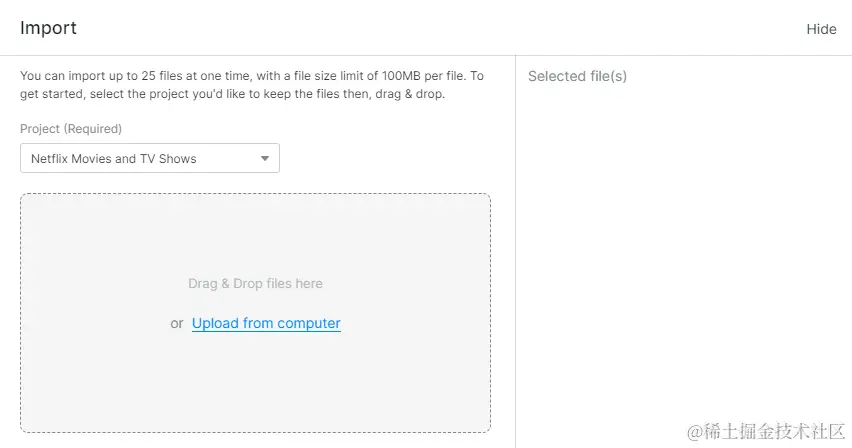
Task: Click the Selected file(s) heading
Action: (x=577, y=76)
